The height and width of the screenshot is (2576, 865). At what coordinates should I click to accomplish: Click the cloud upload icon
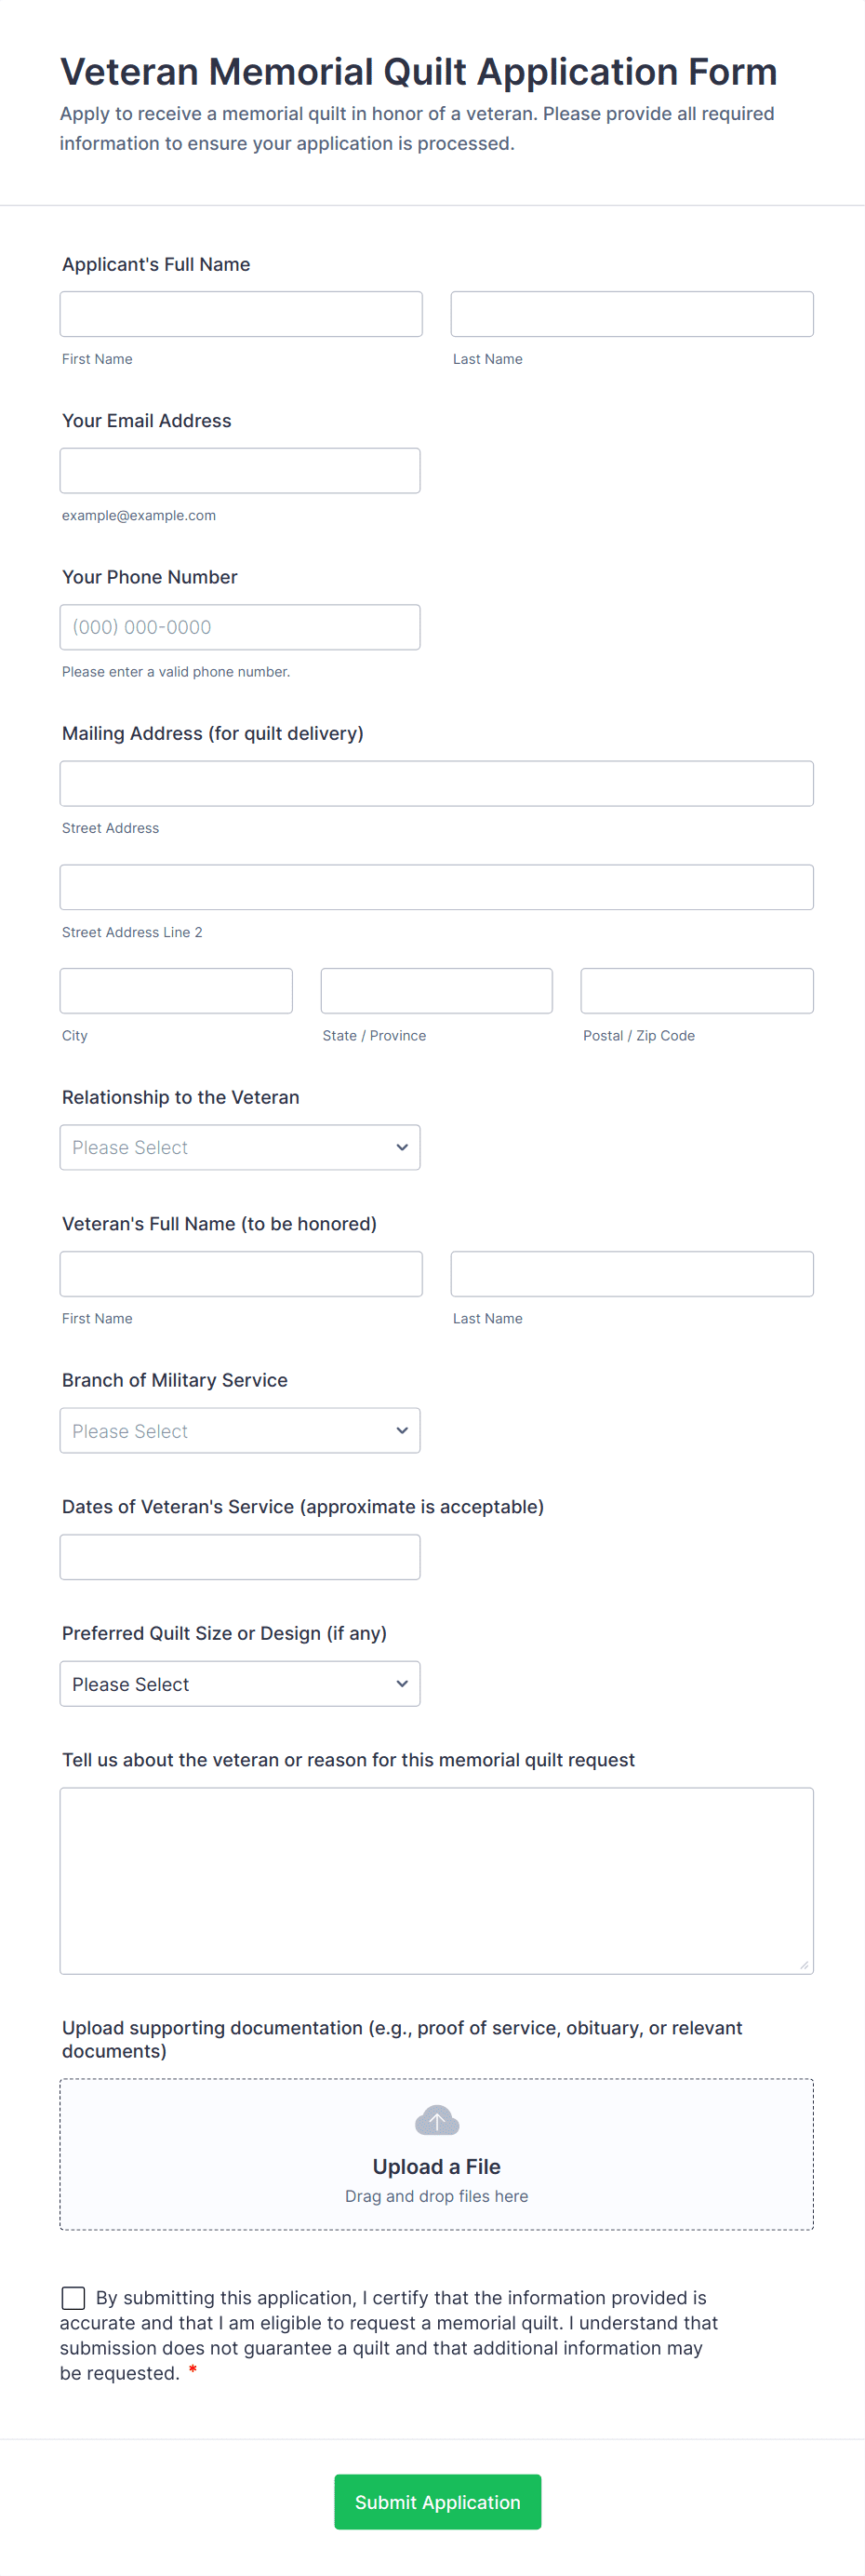point(436,2119)
